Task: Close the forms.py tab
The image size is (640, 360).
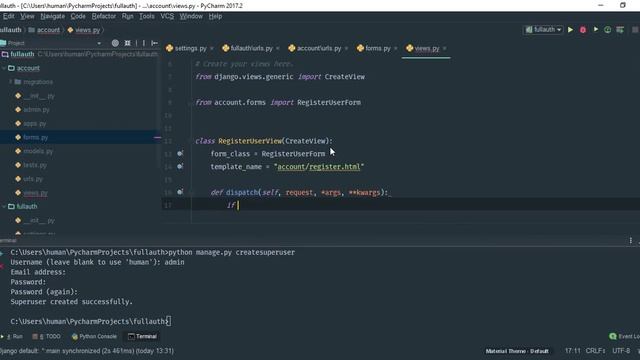Action: pyautogui.click(x=396, y=49)
